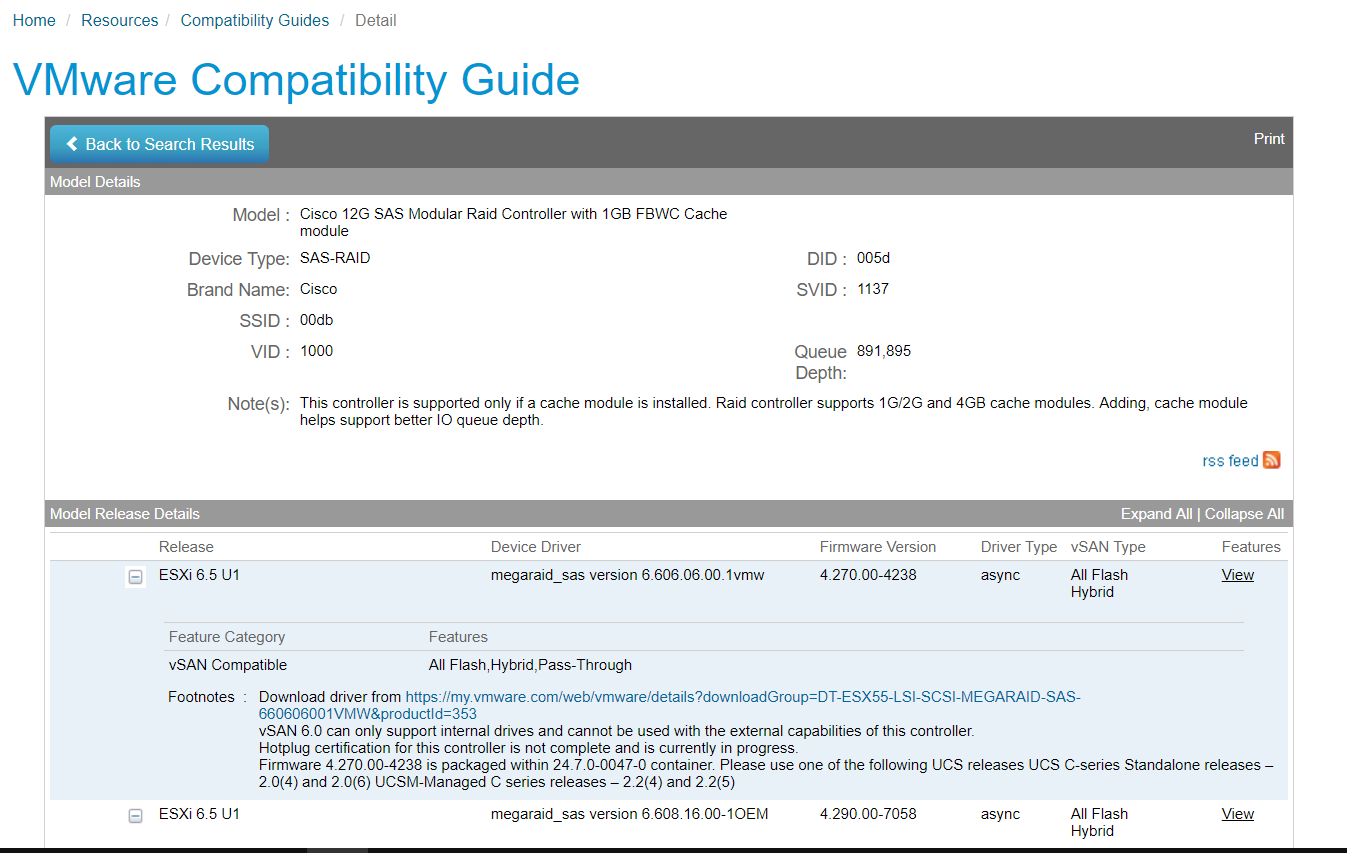This screenshot has width=1347, height=853.
Task: Click the Features column header at far right
Action: point(1251,547)
